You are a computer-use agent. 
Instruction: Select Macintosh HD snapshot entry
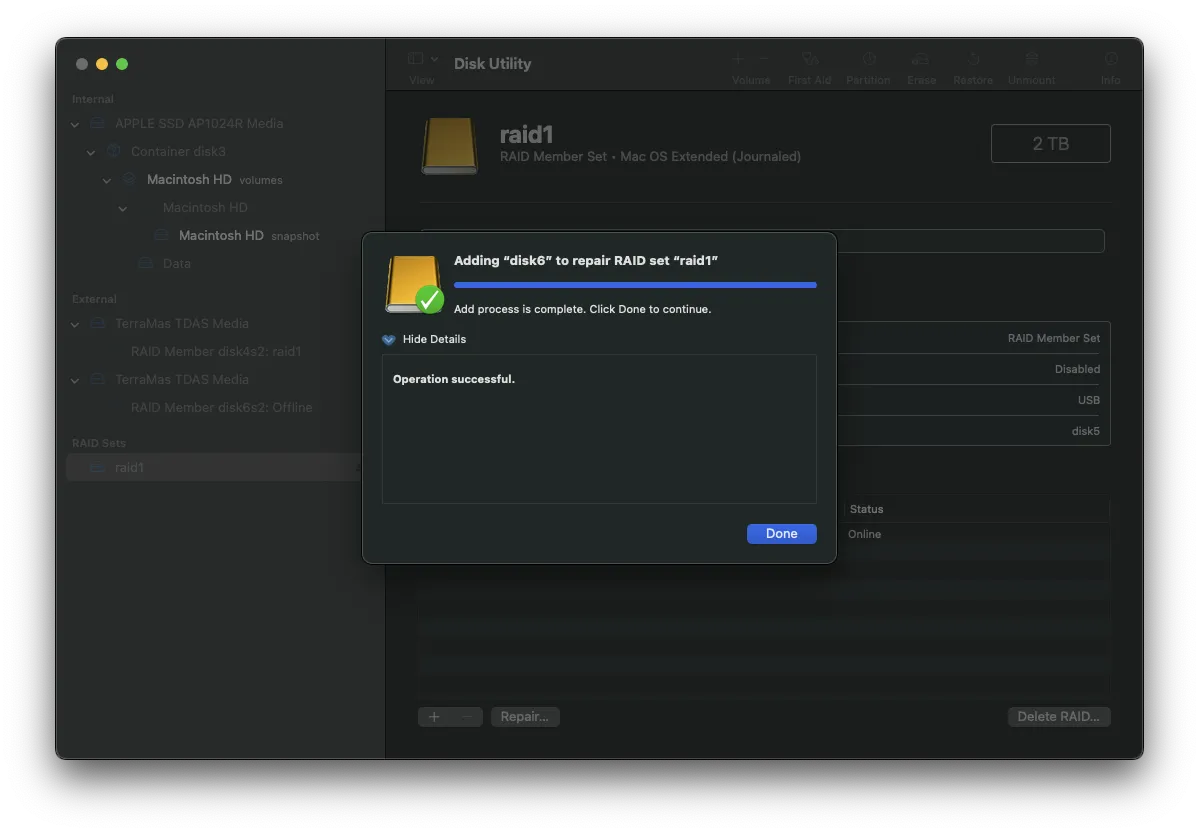(249, 235)
